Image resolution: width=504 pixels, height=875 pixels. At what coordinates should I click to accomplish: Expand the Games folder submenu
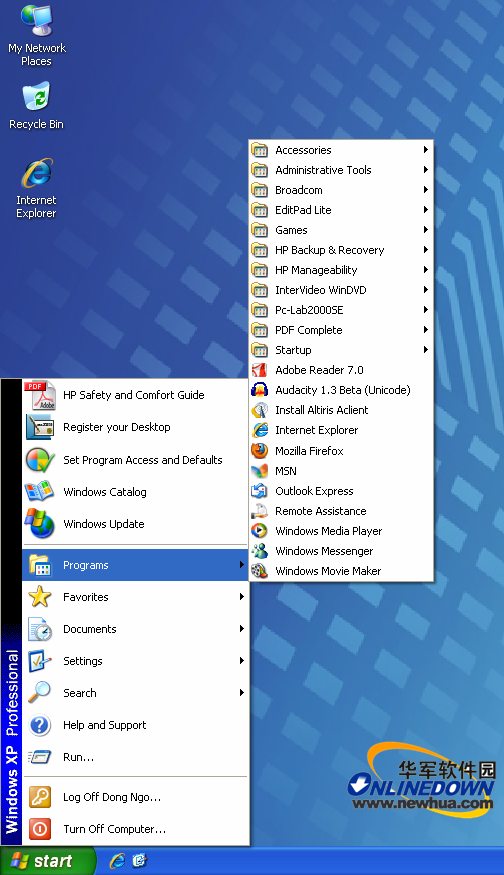[341, 229]
